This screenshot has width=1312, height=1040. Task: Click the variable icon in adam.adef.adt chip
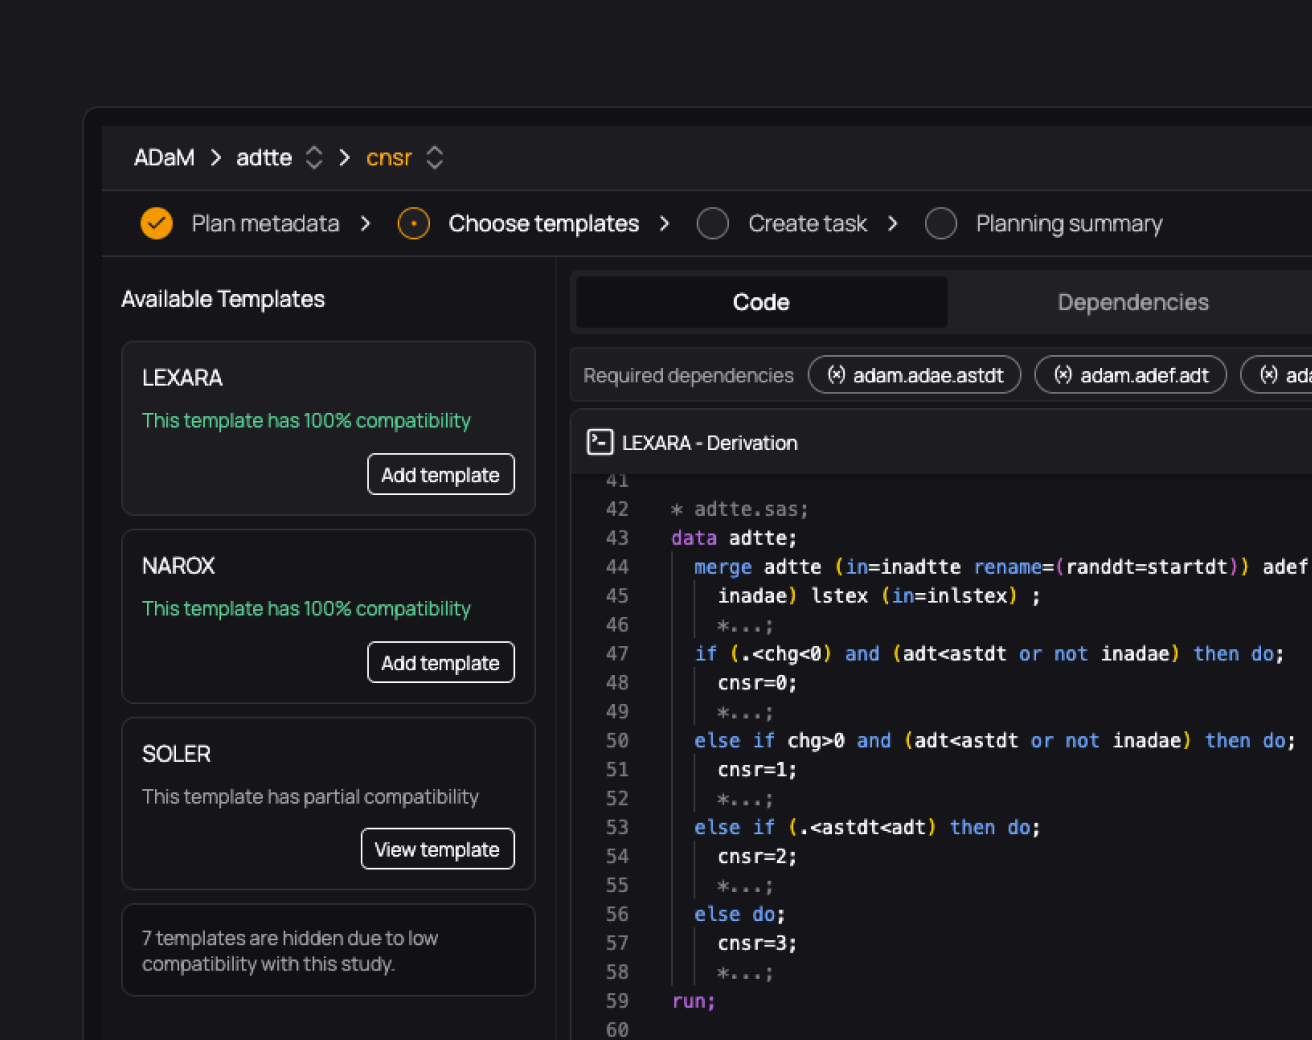coord(1063,375)
